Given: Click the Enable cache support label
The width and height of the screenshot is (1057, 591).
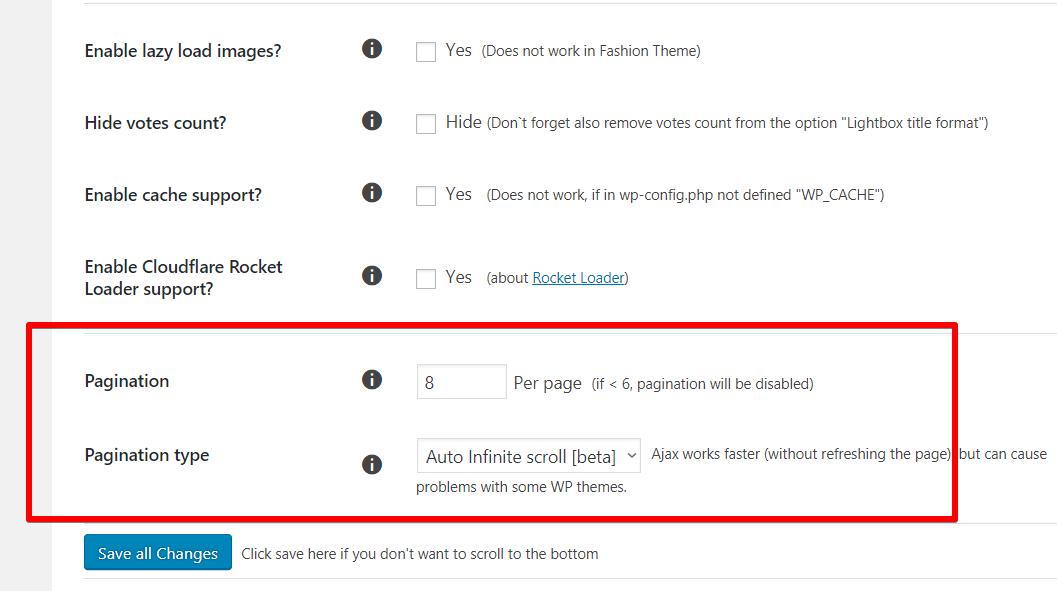Looking at the screenshot, I should pyautogui.click(x=173, y=195).
